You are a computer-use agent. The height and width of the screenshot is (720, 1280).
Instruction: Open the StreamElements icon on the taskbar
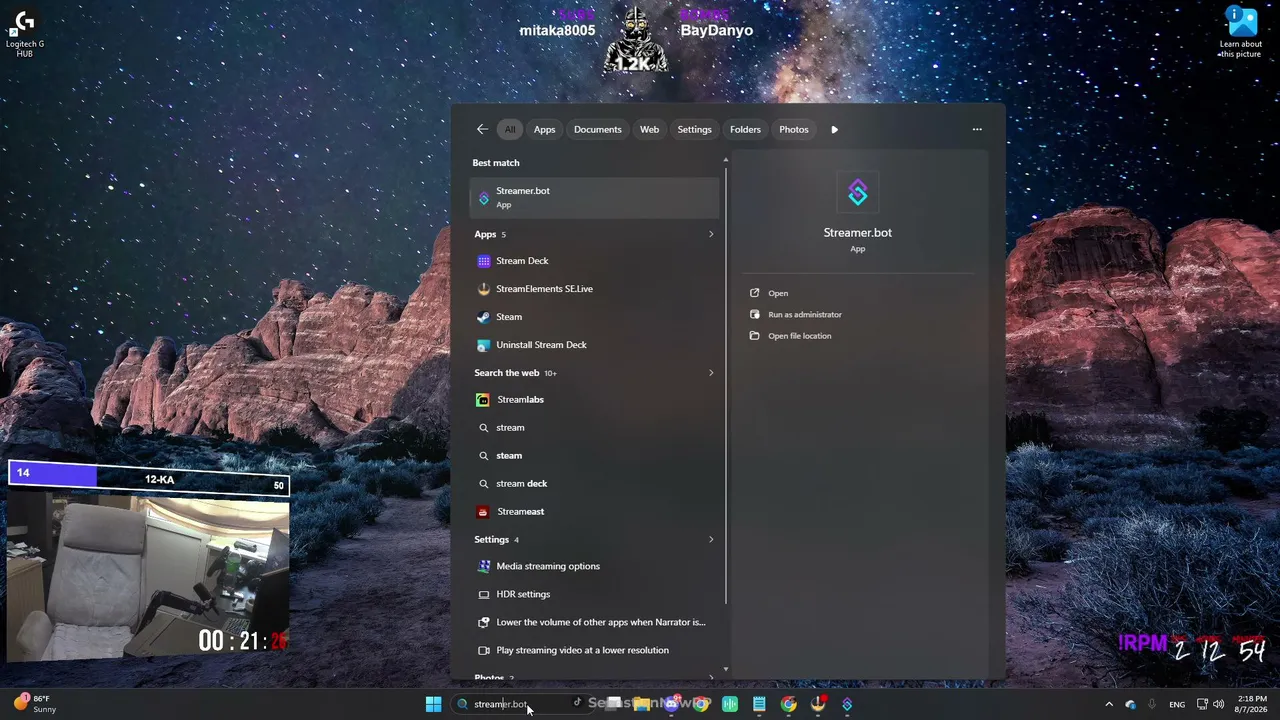[818, 704]
